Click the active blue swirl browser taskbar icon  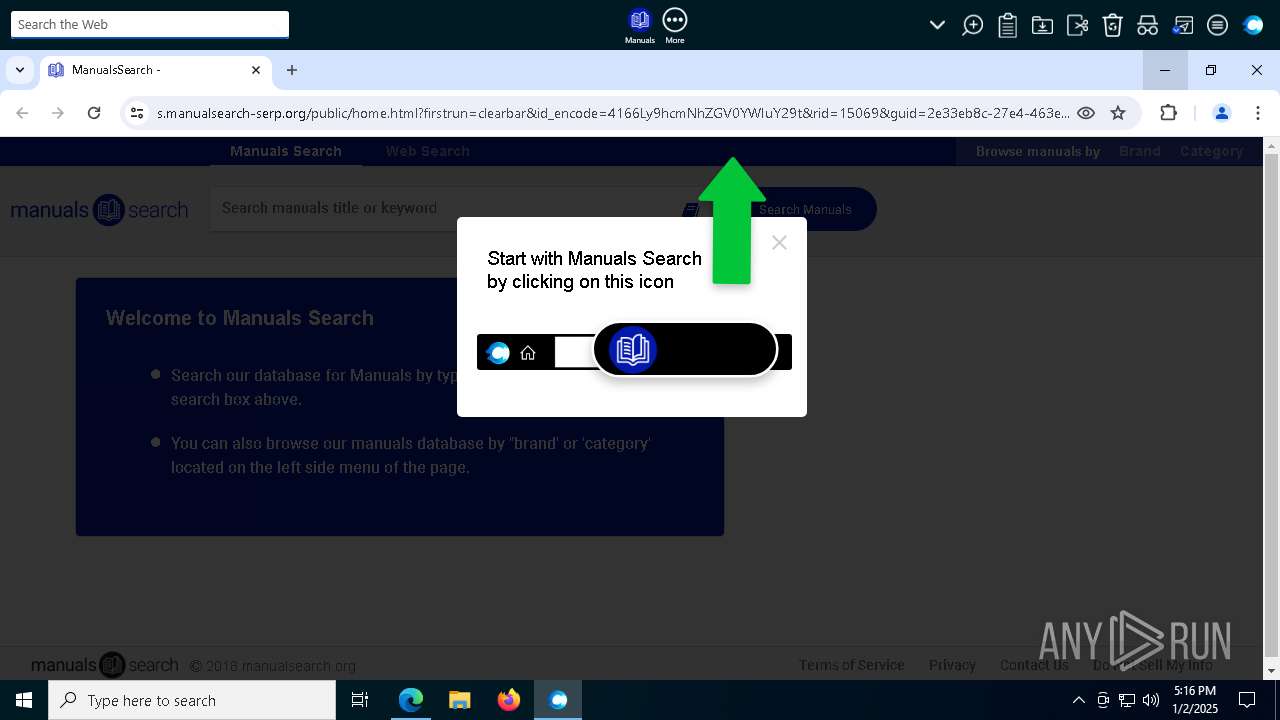[558, 700]
